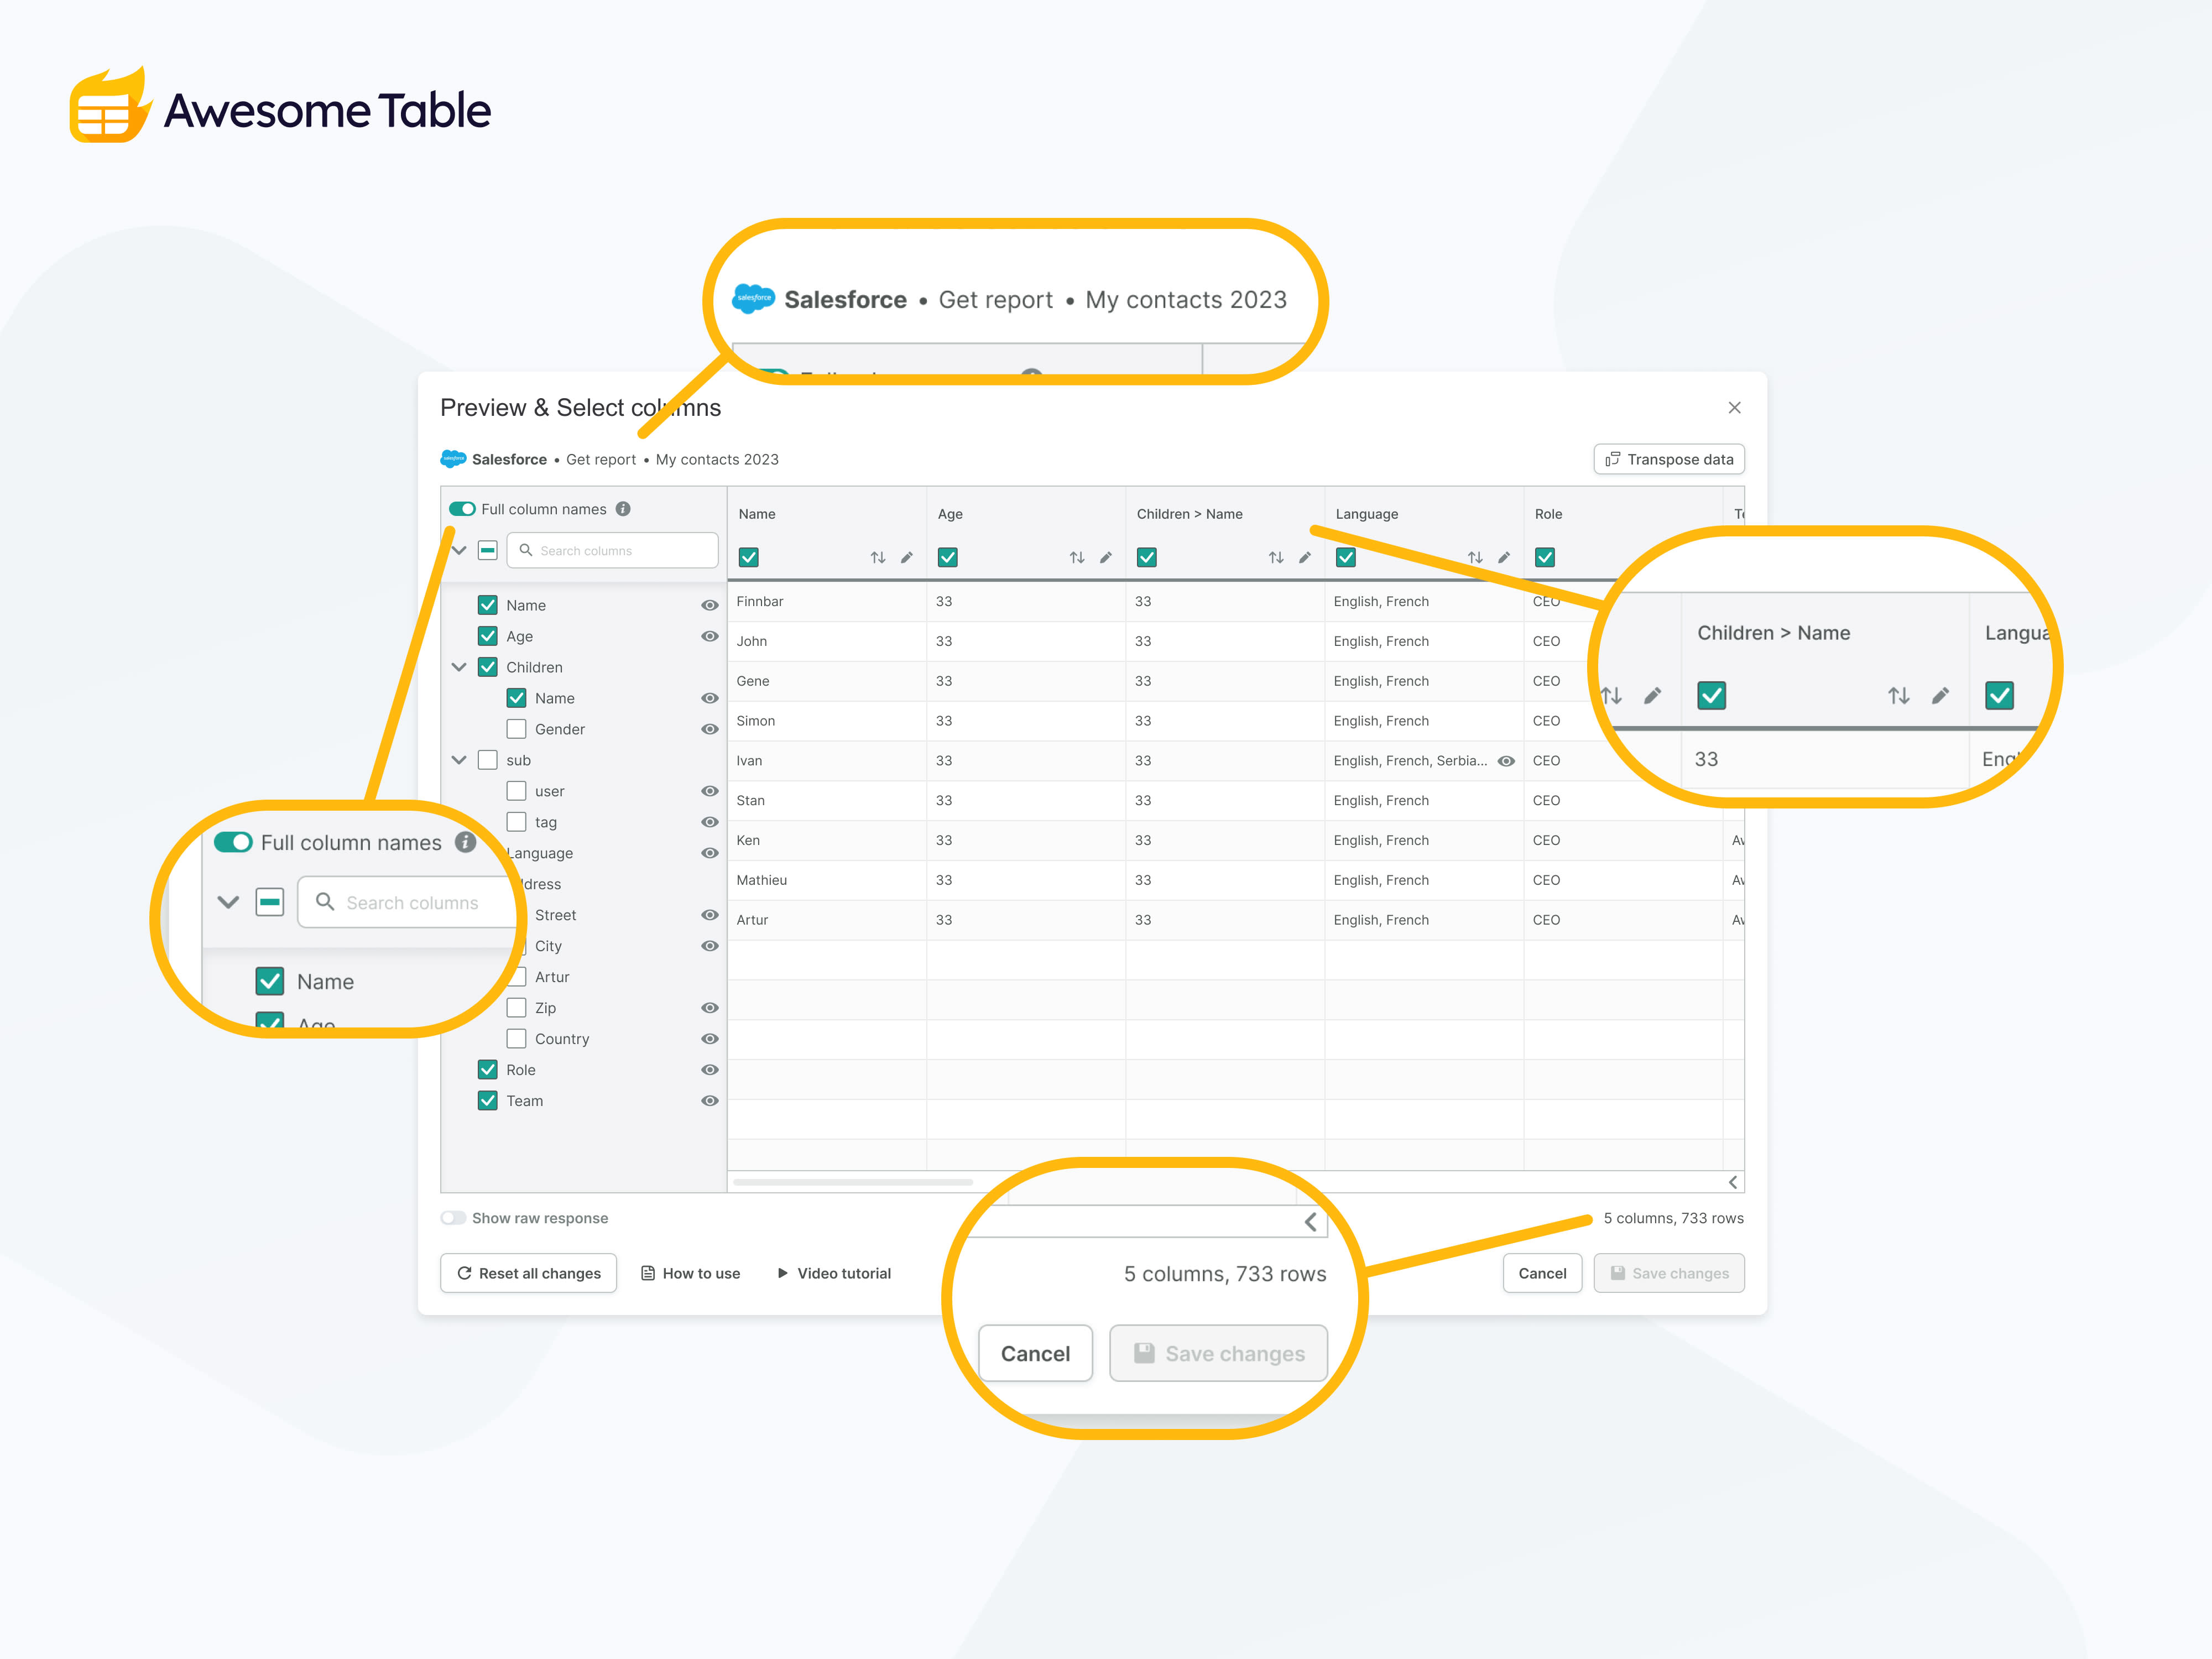Toggle the eye icon for the Role field
The height and width of the screenshot is (1659, 2212).
[710, 1071]
